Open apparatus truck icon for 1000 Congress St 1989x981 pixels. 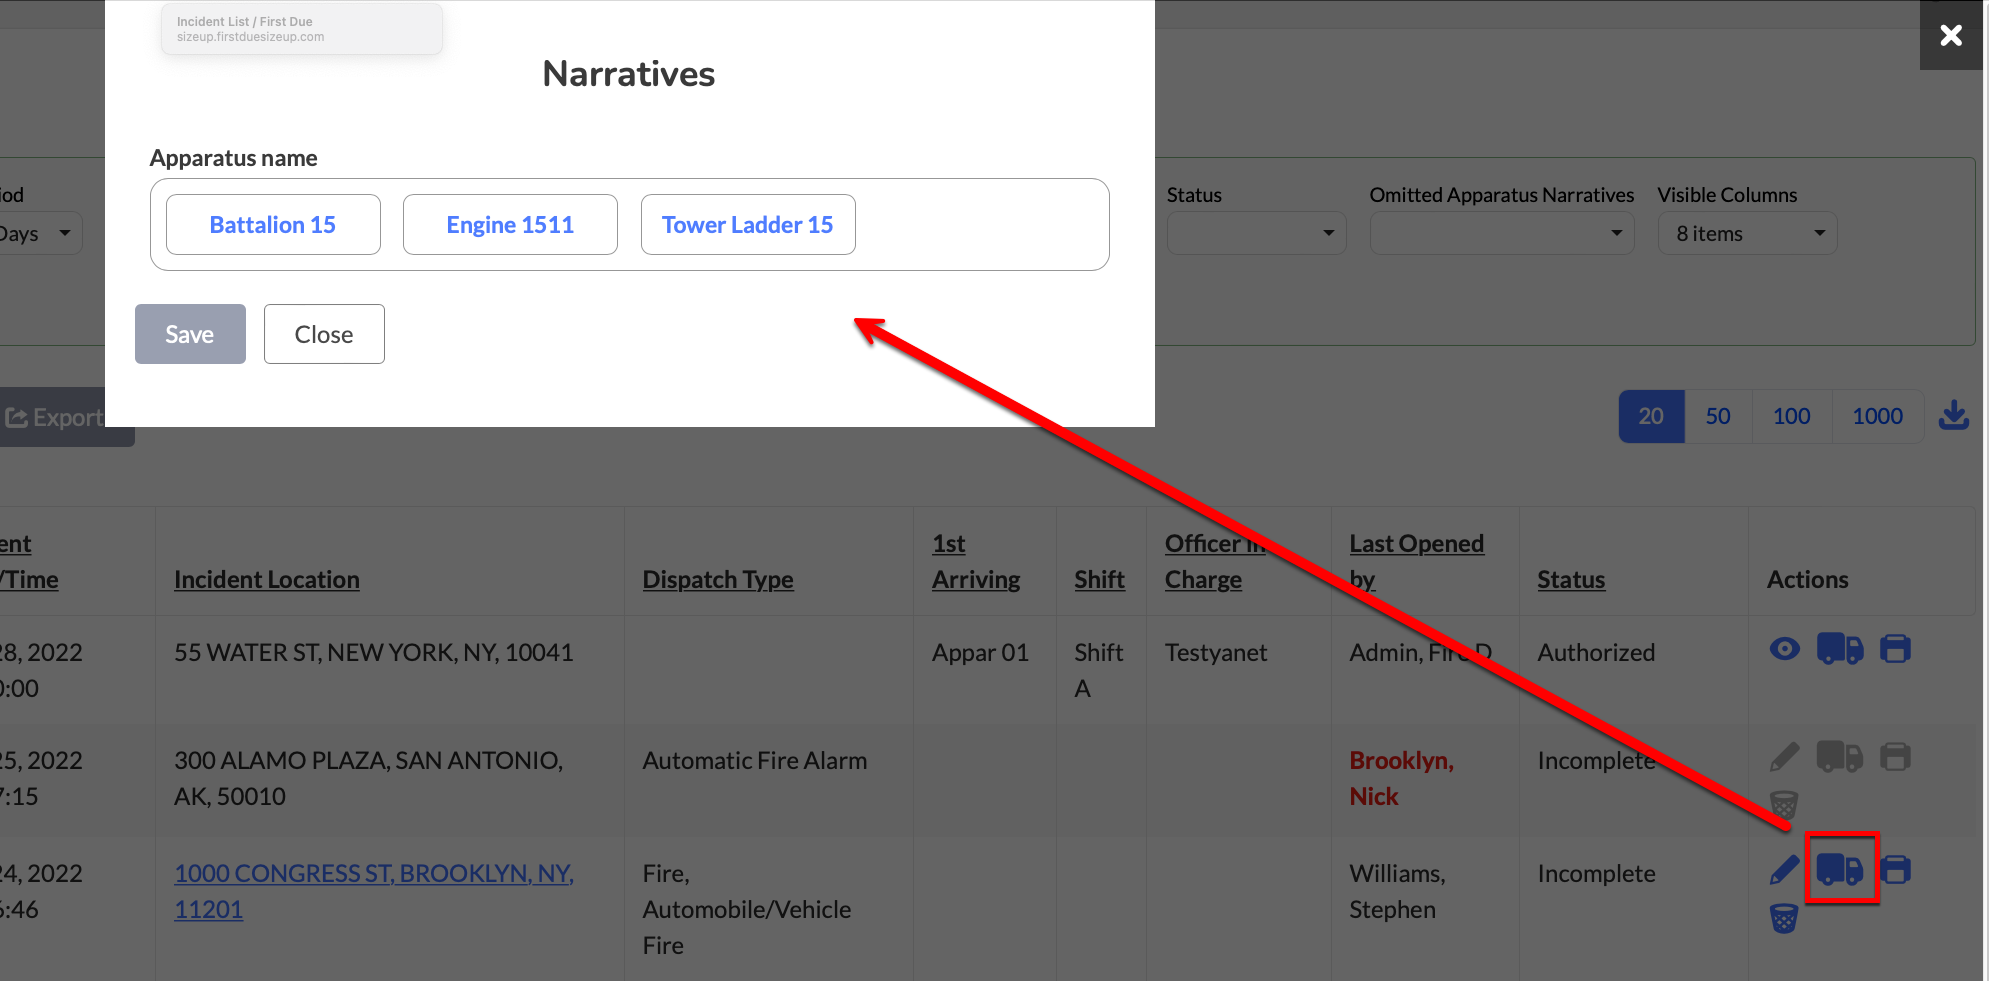tap(1839, 869)
